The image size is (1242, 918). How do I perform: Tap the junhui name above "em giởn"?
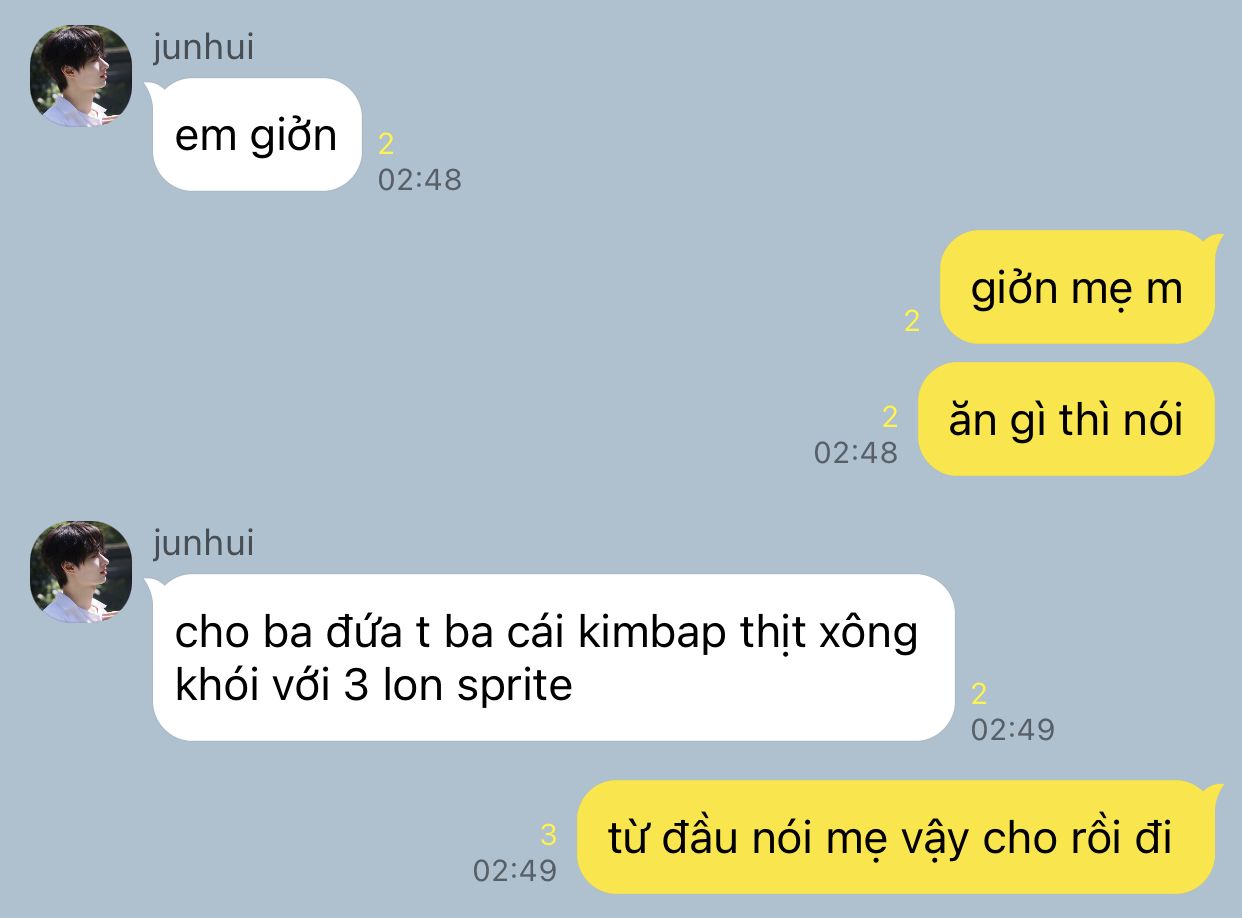click(203, 46)
